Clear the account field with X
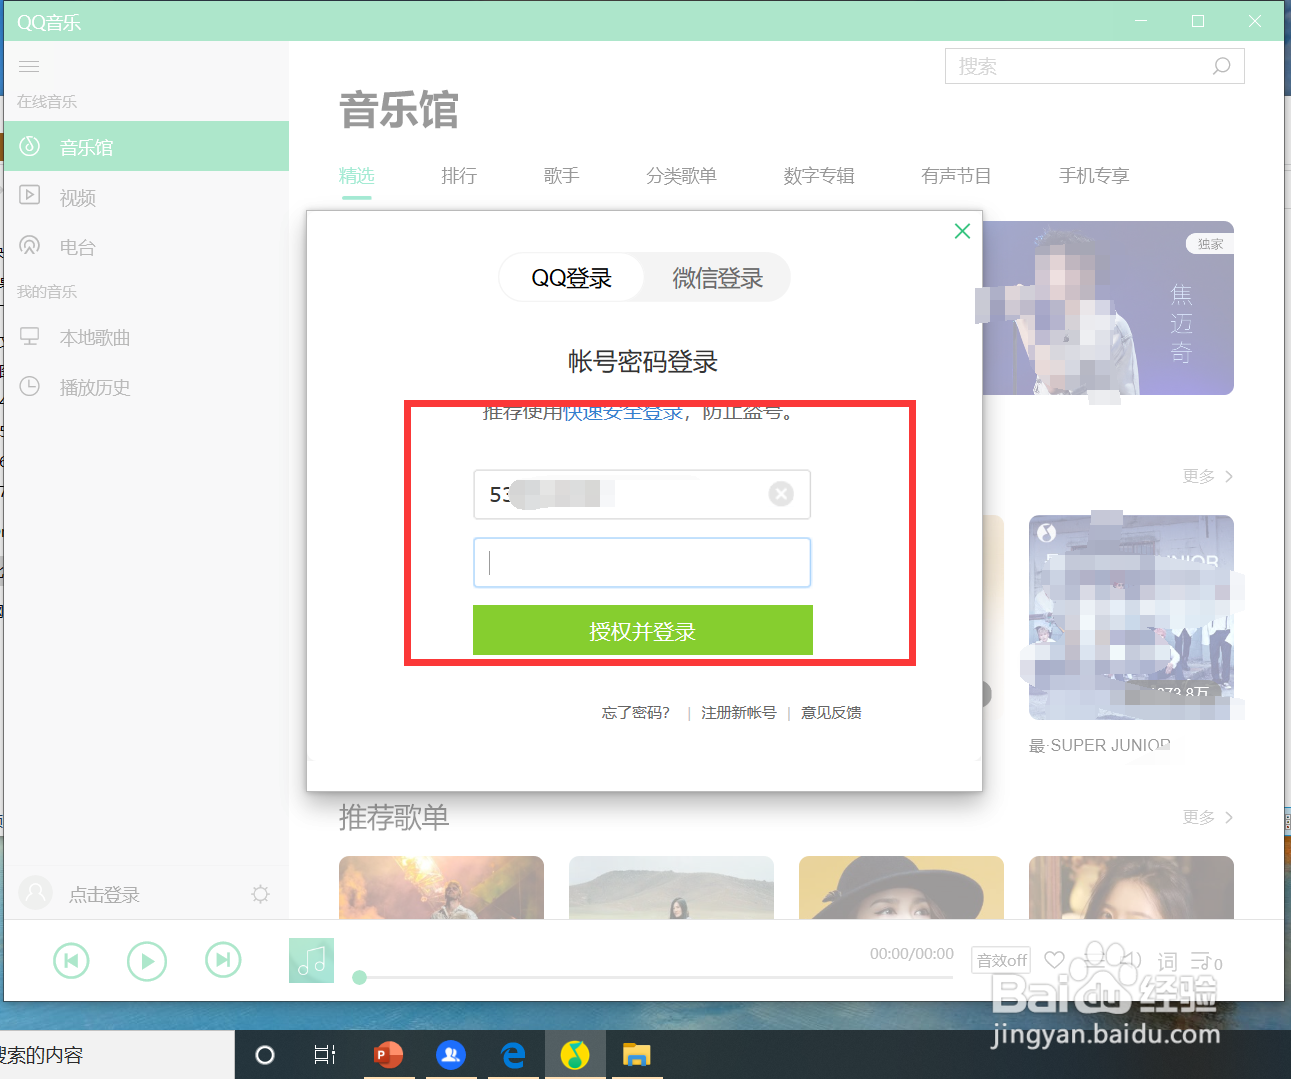This screenshot has width=1291, height=1079. [x=781, y=494]
